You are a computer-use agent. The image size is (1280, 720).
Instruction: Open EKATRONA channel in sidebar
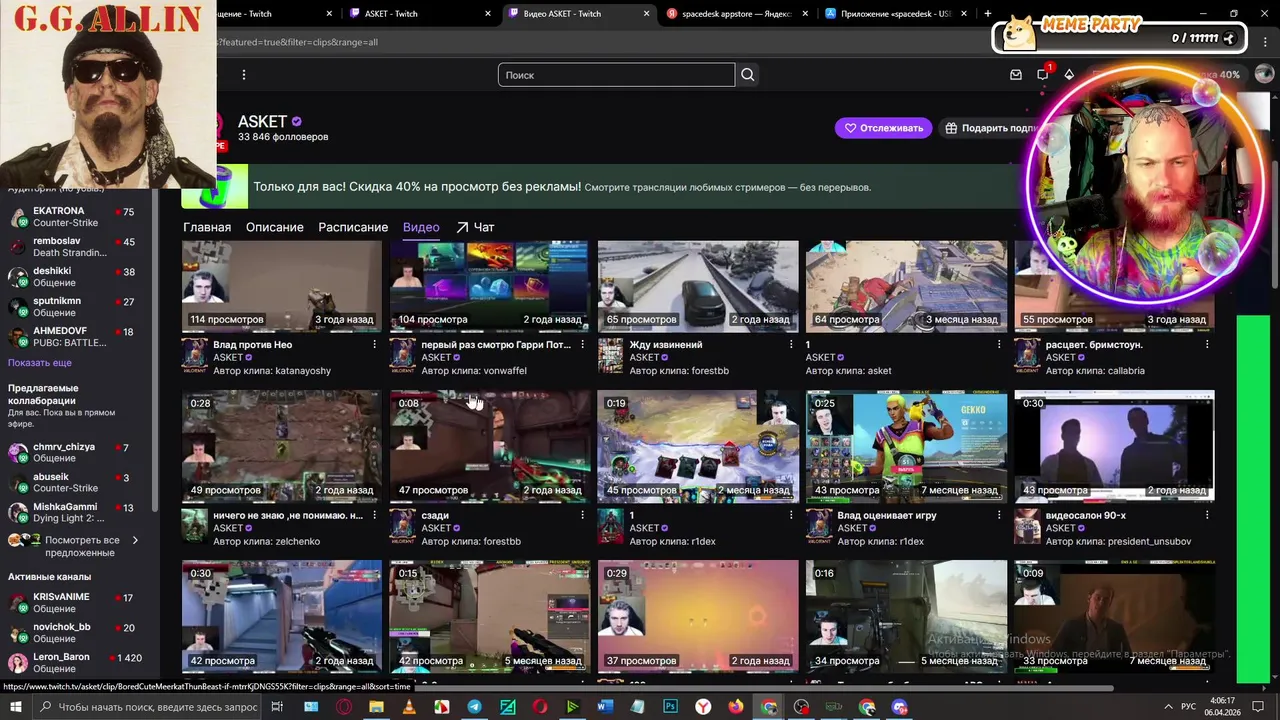click(74, 217)
